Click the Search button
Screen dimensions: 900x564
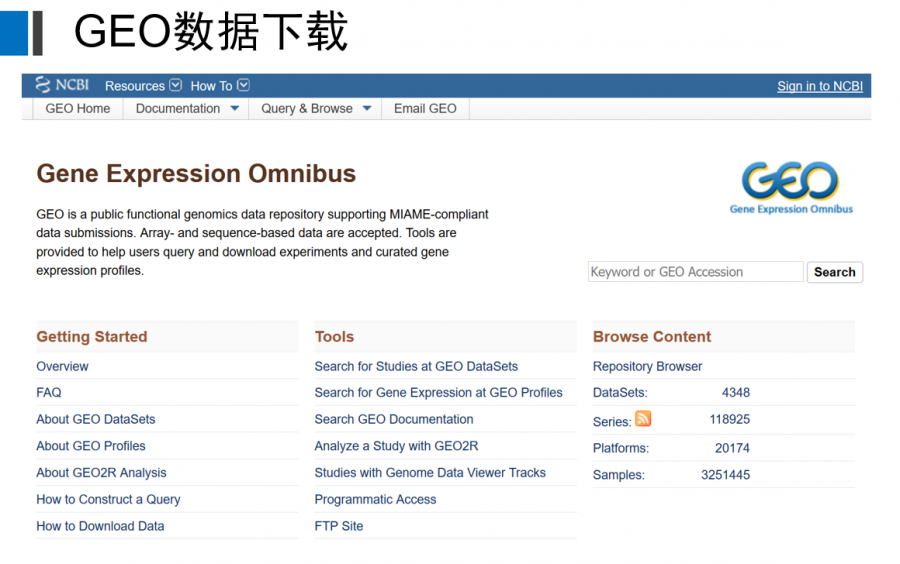point(834,272)
